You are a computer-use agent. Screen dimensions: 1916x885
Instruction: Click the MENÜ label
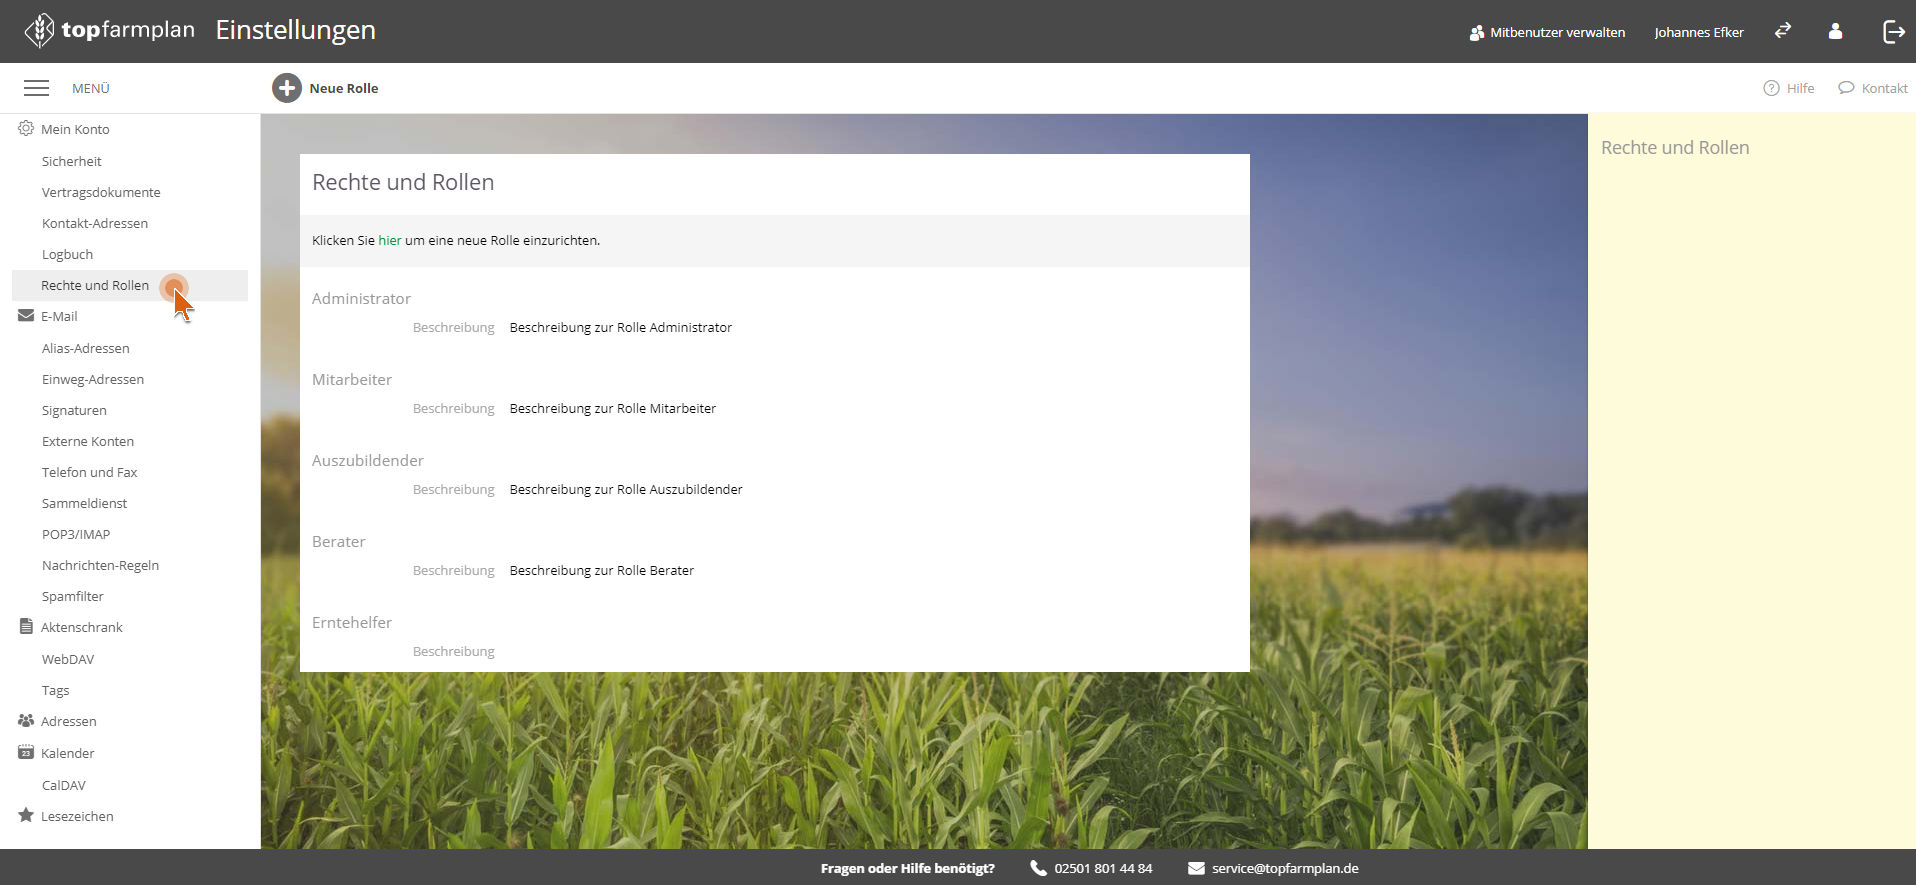91,88
